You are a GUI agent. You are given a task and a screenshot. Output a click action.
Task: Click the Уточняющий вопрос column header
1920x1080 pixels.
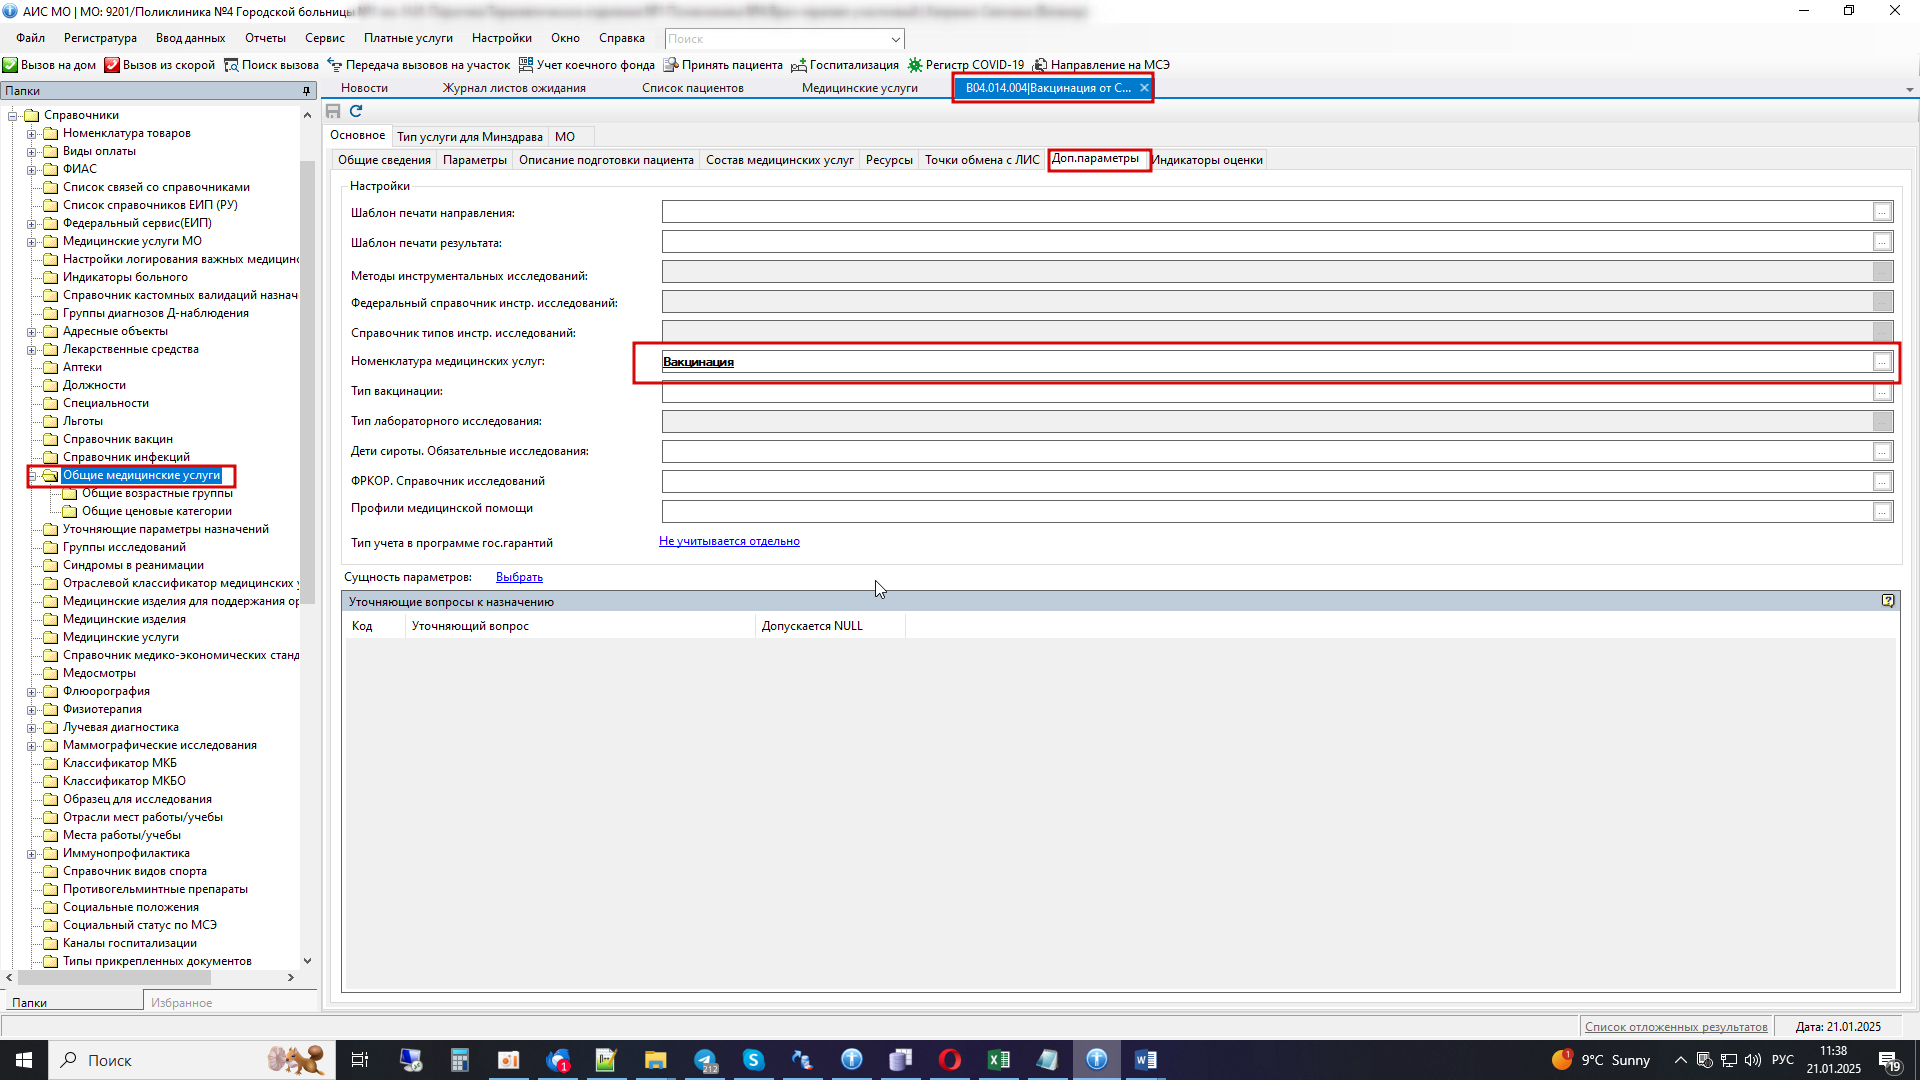(580, 626)
